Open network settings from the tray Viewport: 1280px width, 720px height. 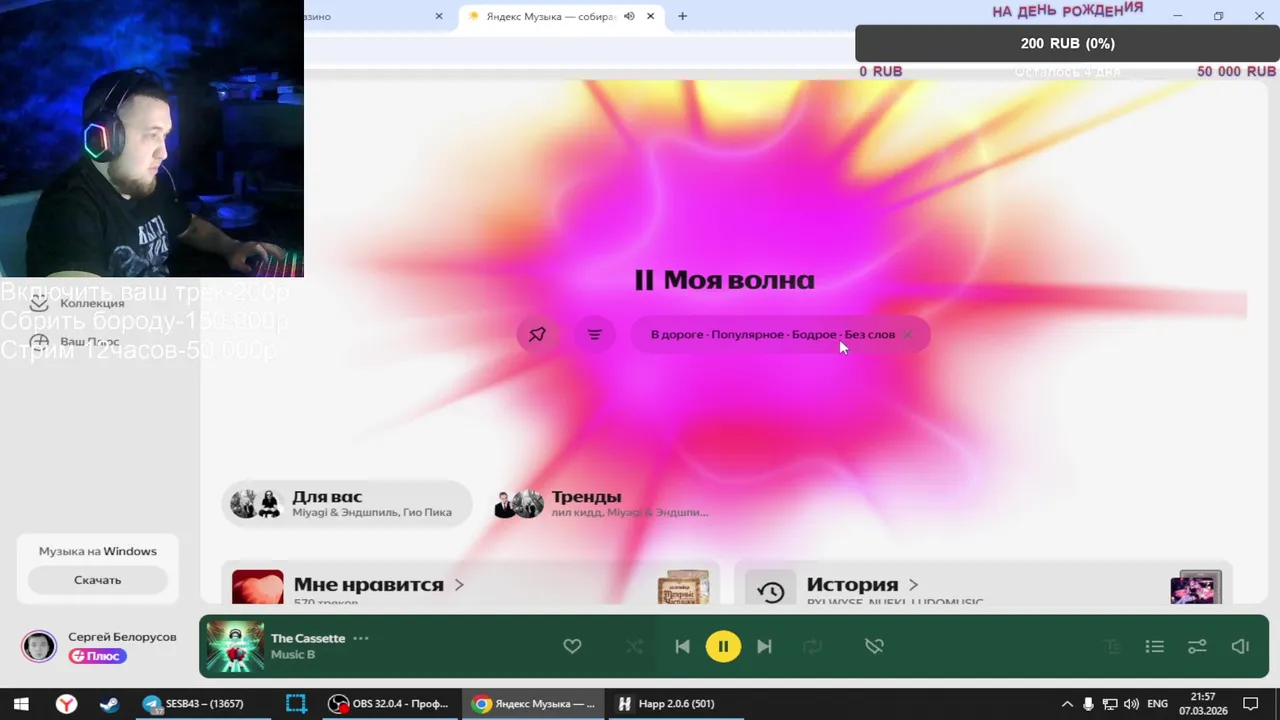point(1110,704)
